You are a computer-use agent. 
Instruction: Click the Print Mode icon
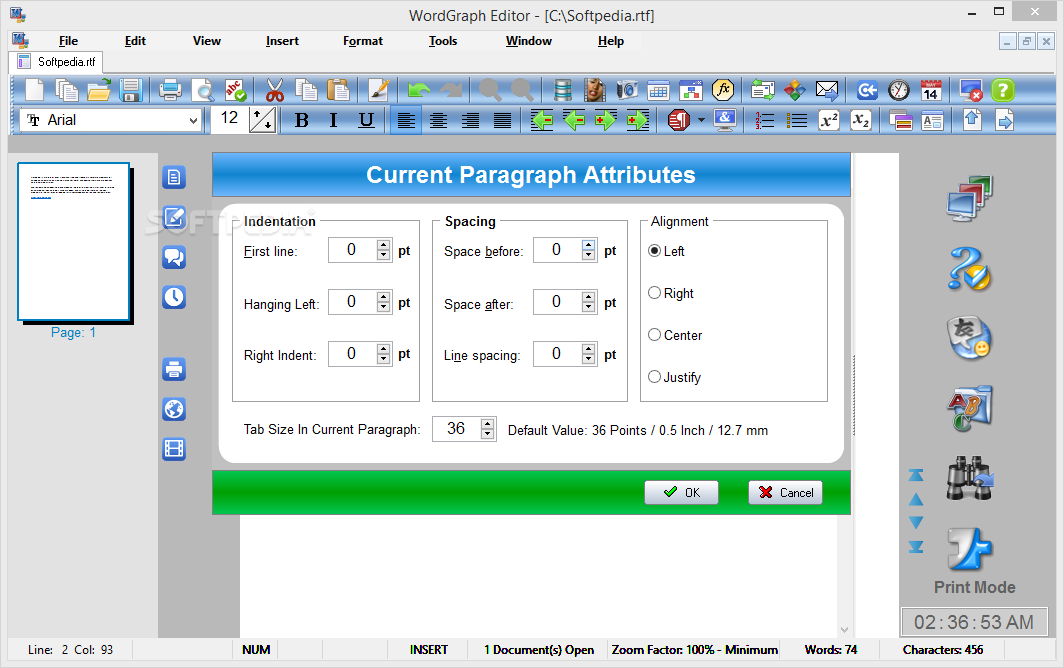point(971,549)
